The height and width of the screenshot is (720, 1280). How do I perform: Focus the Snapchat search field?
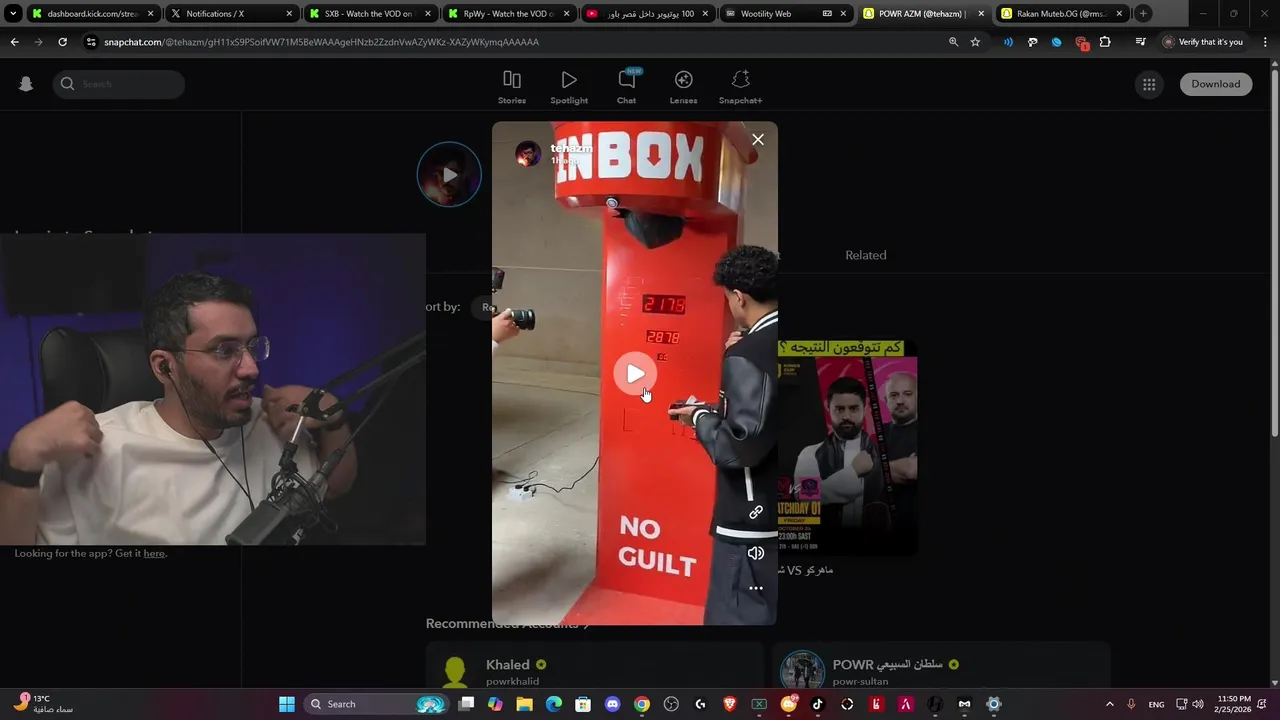[x=119, y=84]
